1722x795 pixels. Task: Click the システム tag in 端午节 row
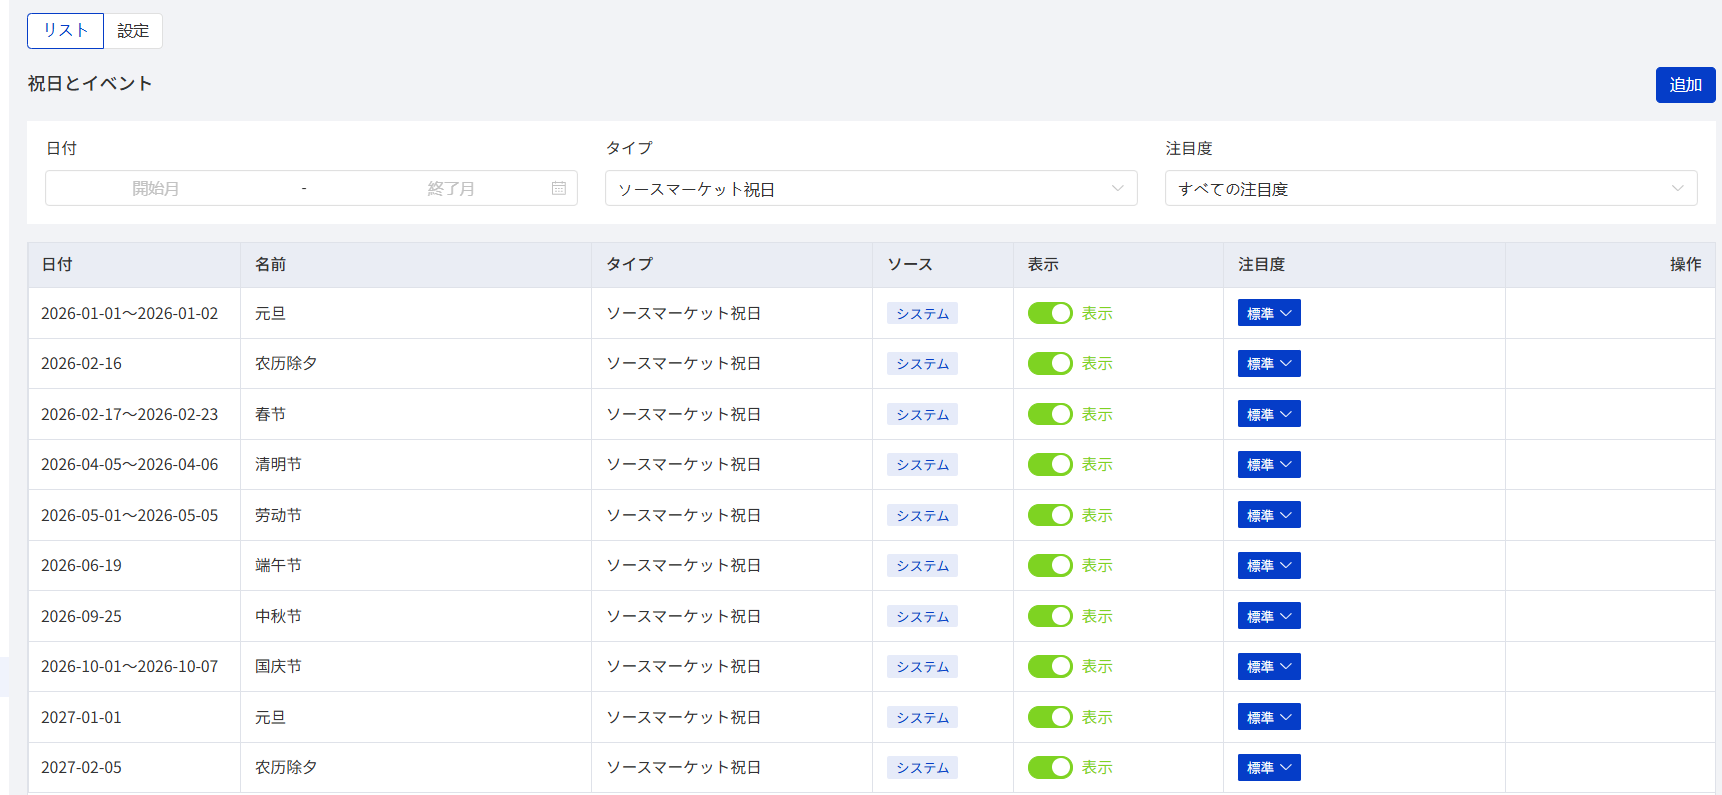click(922, 565)
